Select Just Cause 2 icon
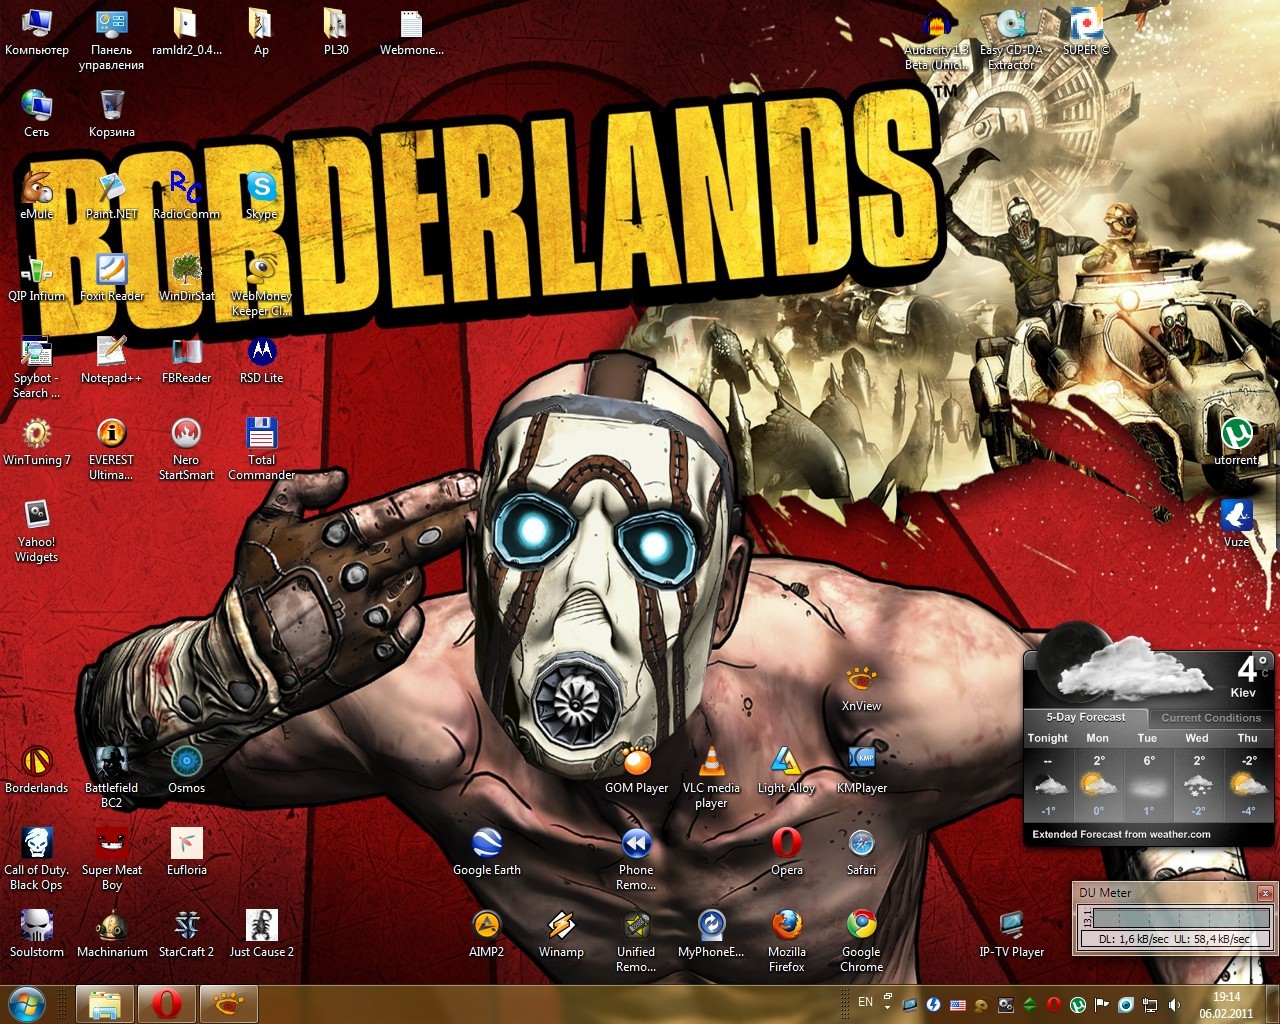Image resolution: width=1280 pixels, height=1024 pixels. tap(261, 933)
